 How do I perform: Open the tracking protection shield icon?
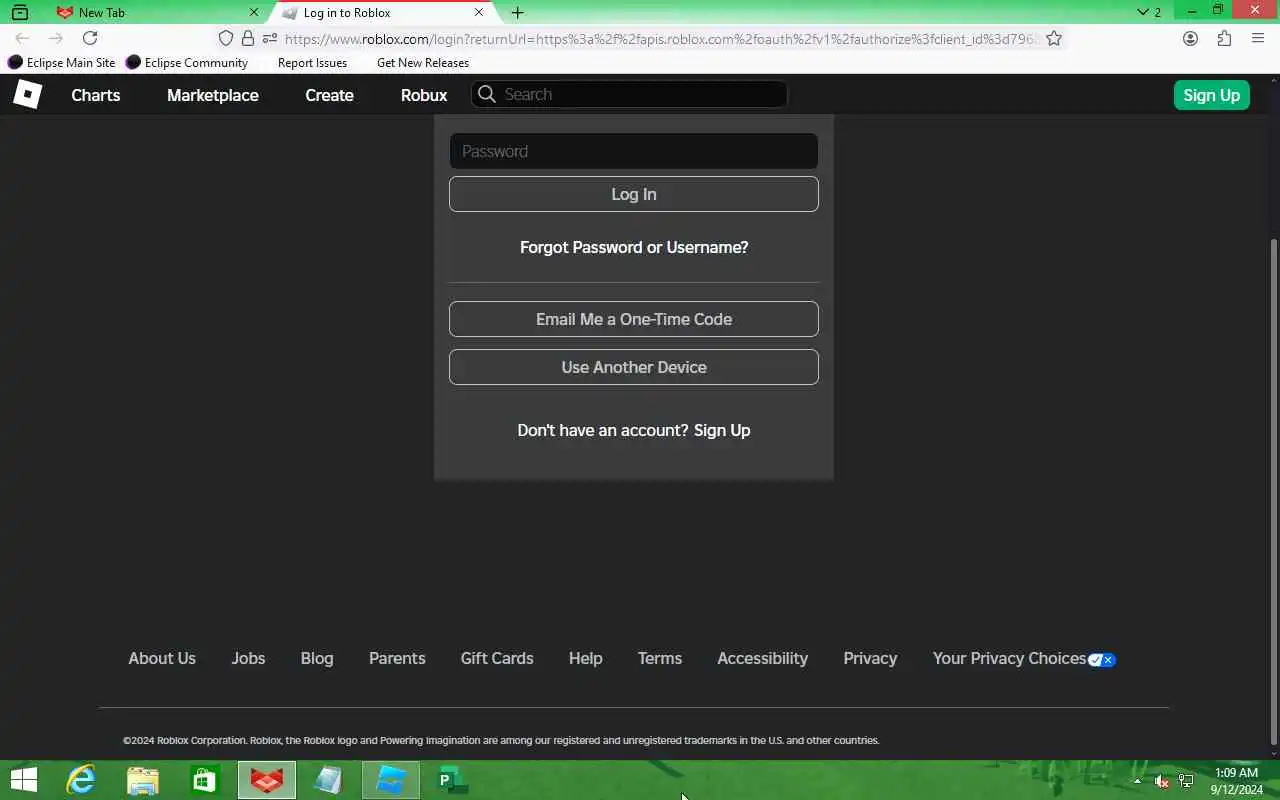click(x=226, y=38)
